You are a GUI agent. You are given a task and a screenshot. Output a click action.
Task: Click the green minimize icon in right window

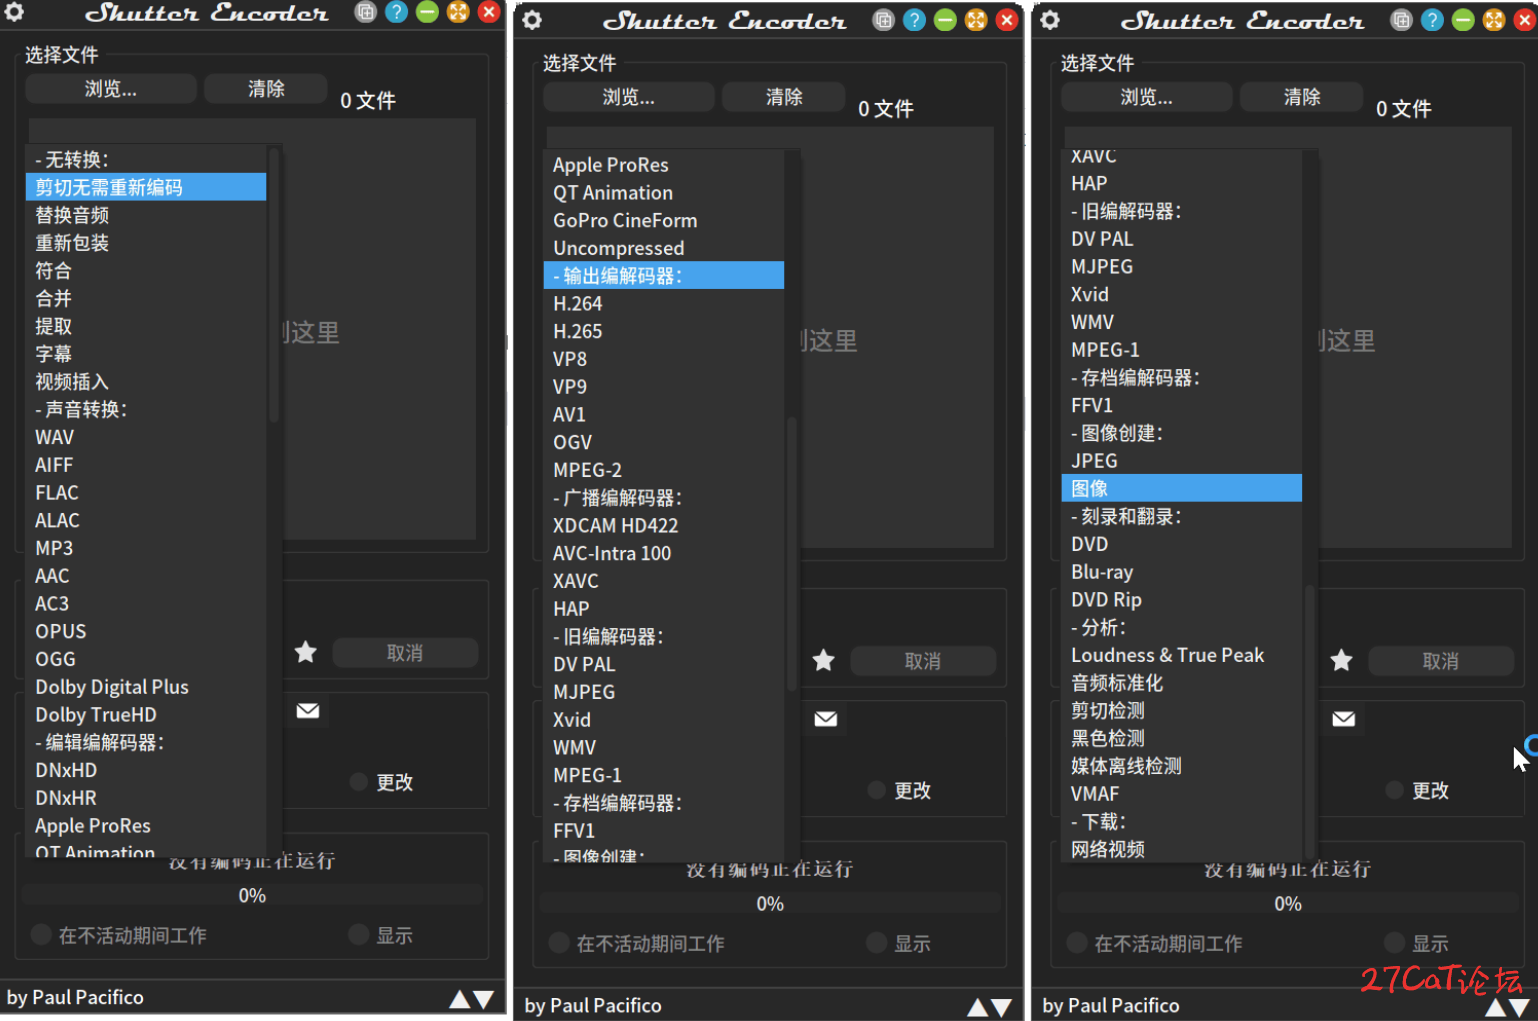1463,20
